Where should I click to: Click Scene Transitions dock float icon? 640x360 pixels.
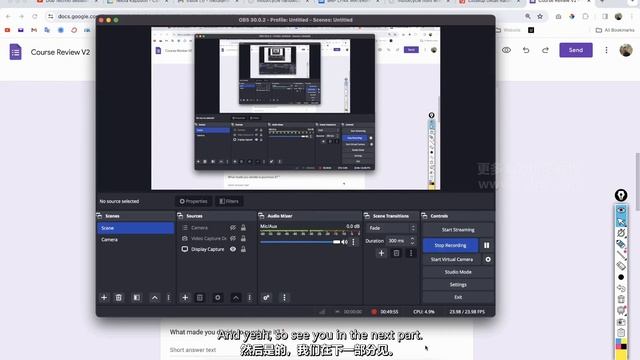click(x=367, y=216)
